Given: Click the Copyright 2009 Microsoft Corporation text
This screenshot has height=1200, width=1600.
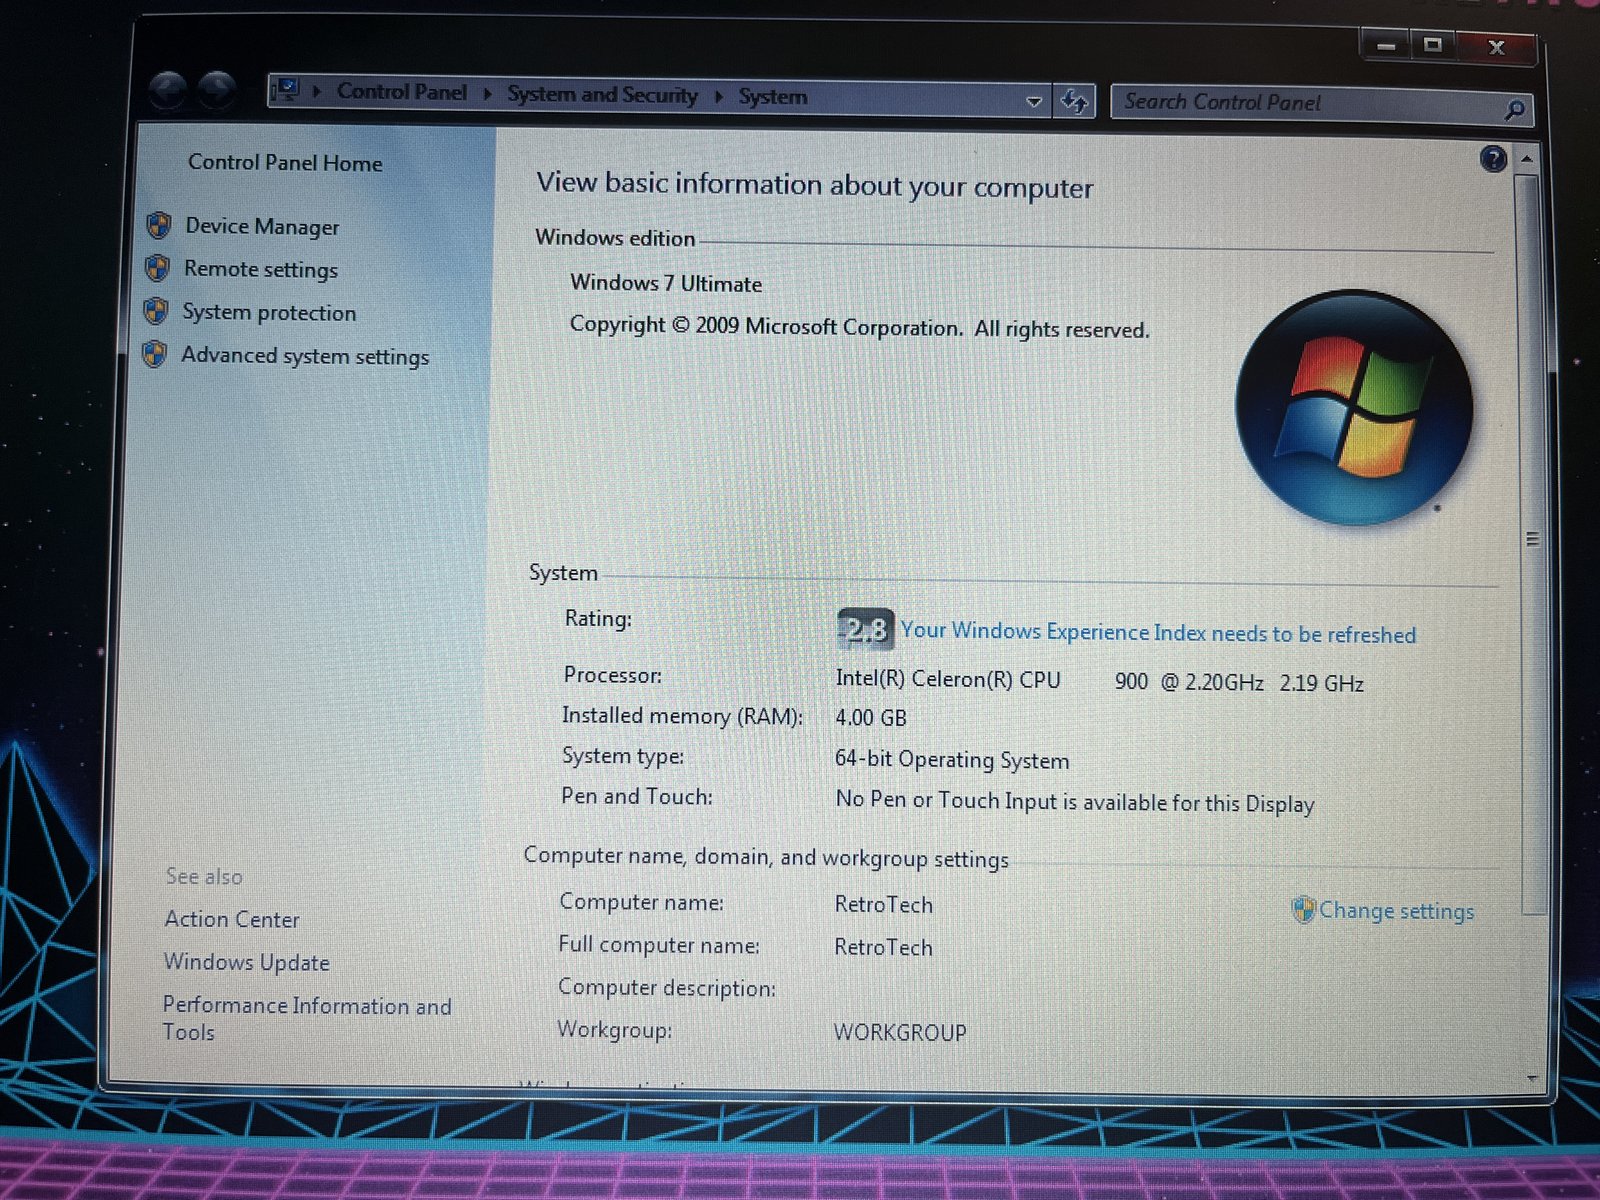Looking at the screenshot, I should coord(860,328).
